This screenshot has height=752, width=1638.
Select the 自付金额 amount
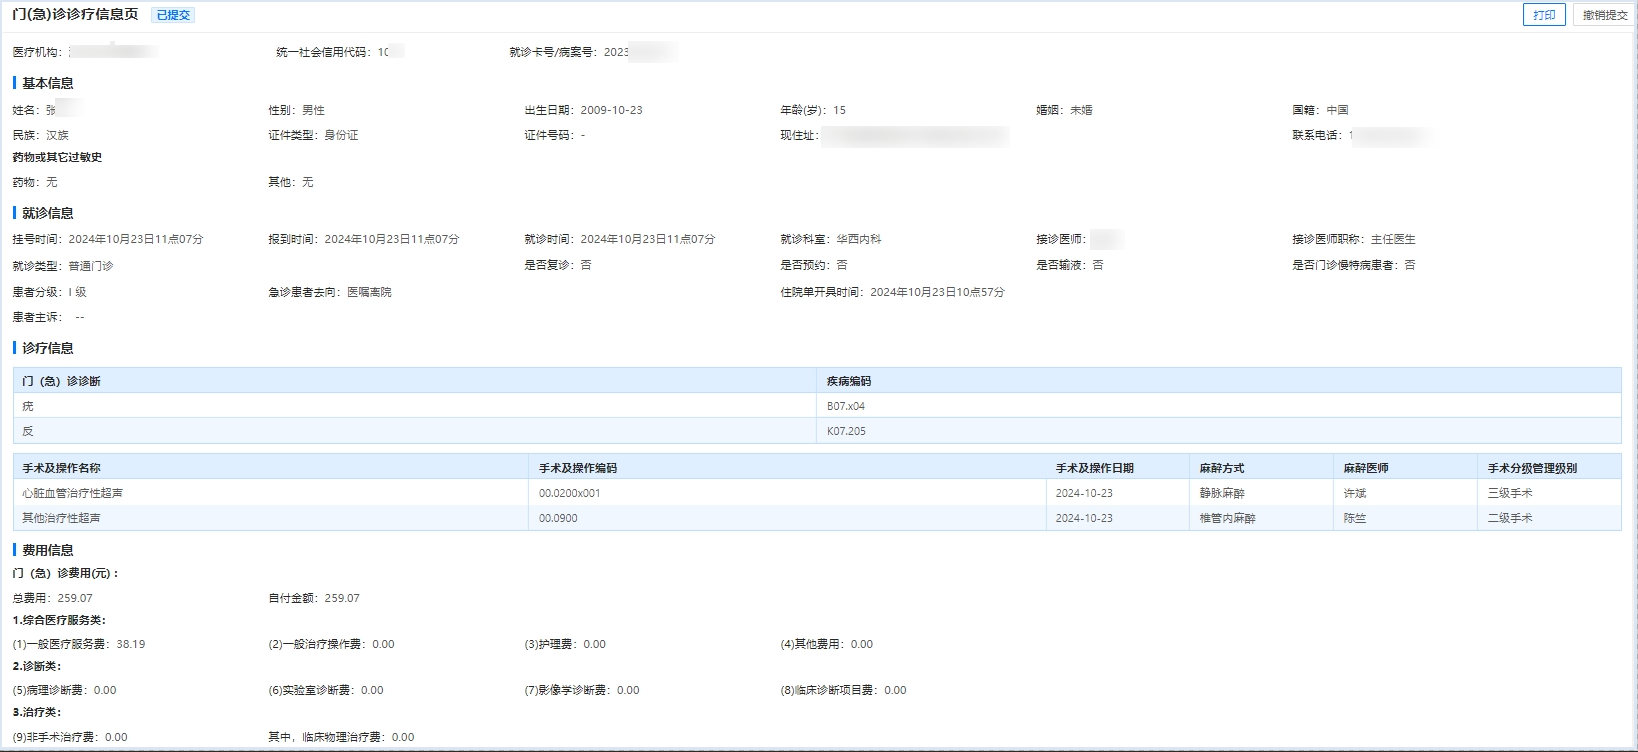point(342,598)
